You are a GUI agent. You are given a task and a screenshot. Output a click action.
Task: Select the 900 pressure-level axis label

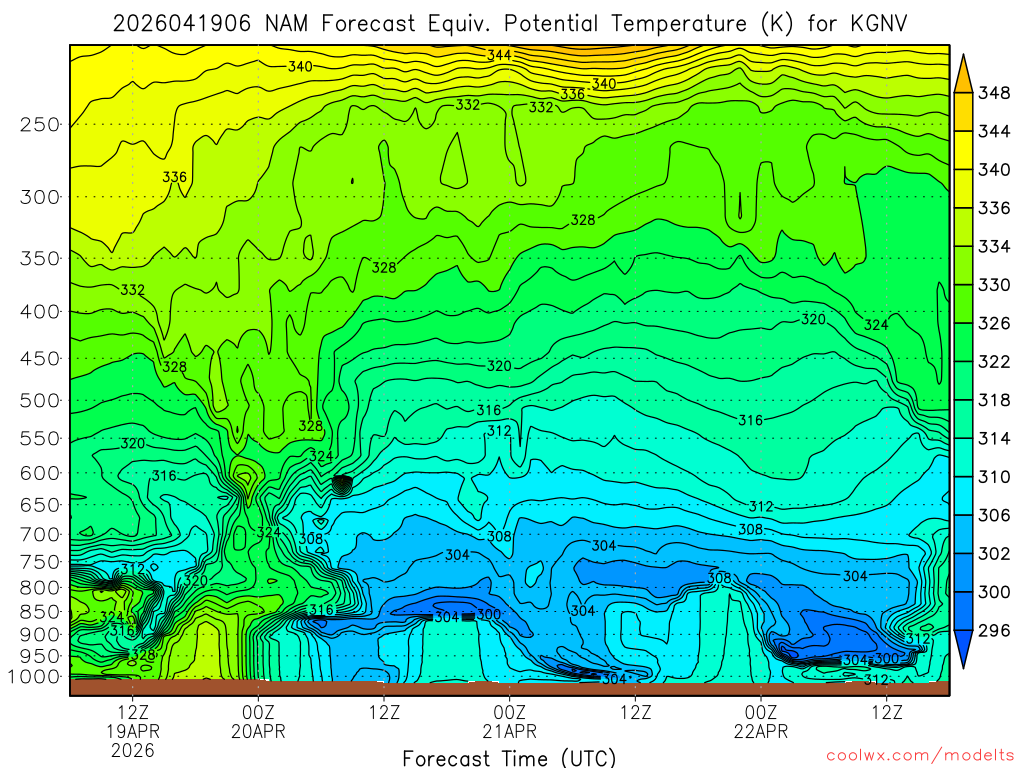(40, 634)
